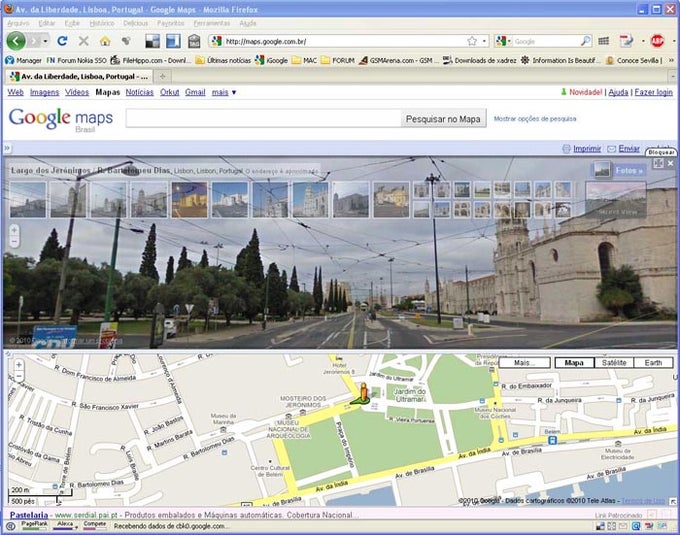Switch map view to 'Satélite'
This screenshot has width=680, height=535.
tap(614, 362)
